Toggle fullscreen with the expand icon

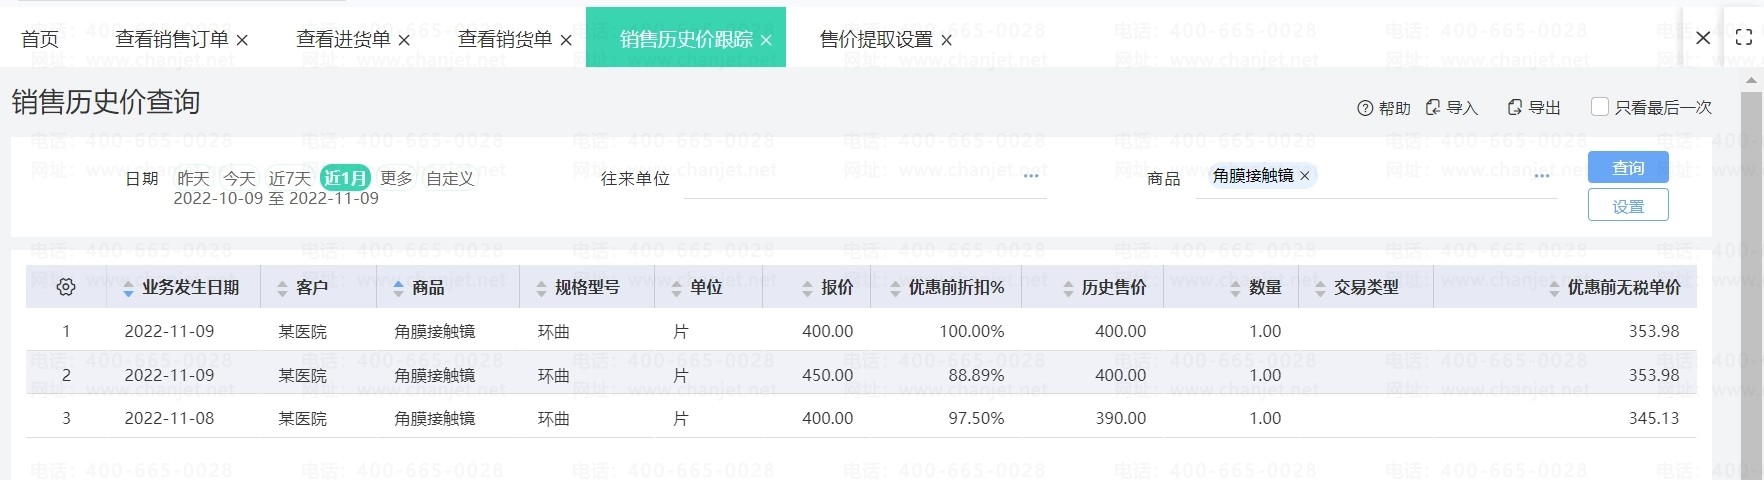pyautogui.click(x=1743, y=38)
